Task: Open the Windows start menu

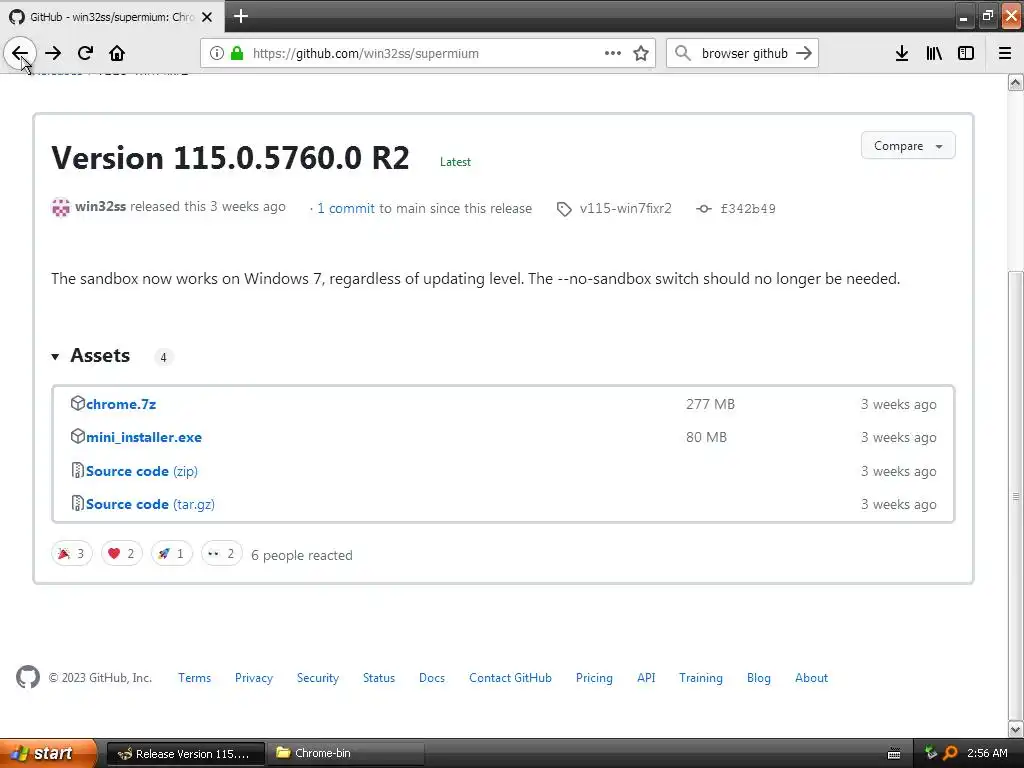Action: pyautogui.click(x=48, y=753)
